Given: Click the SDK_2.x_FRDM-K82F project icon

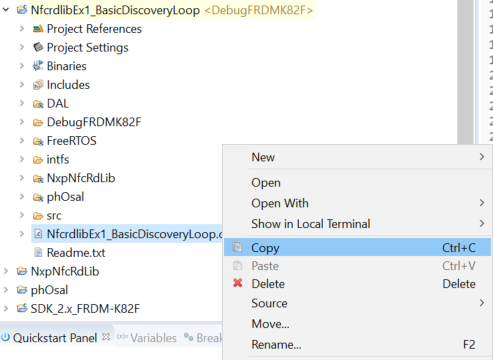Looking at the screenshot, I should (x=22, y=309).
